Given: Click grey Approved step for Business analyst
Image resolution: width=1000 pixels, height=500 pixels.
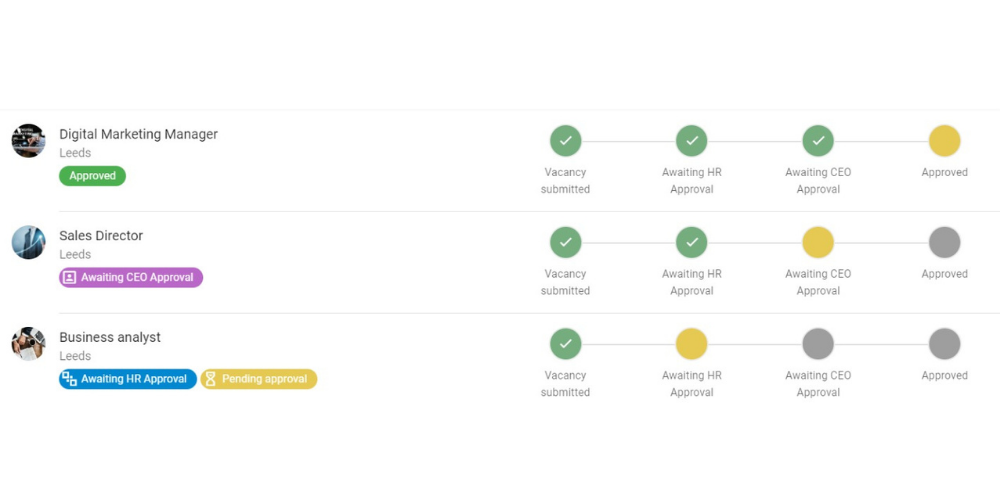Looking at the screenshot, I should [x=944, y=344].
